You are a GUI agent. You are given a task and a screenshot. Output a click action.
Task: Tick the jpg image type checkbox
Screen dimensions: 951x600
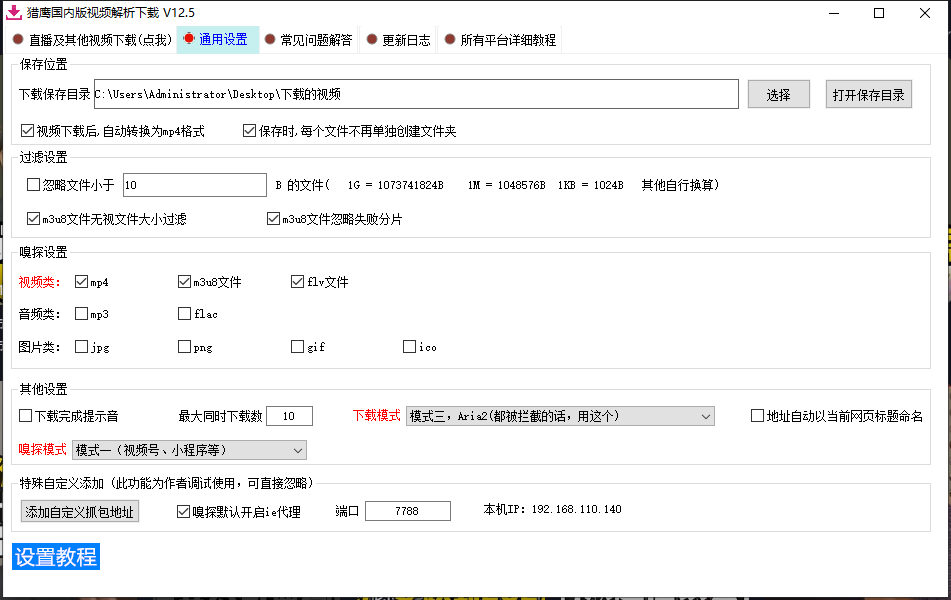(x=82, y=347)
